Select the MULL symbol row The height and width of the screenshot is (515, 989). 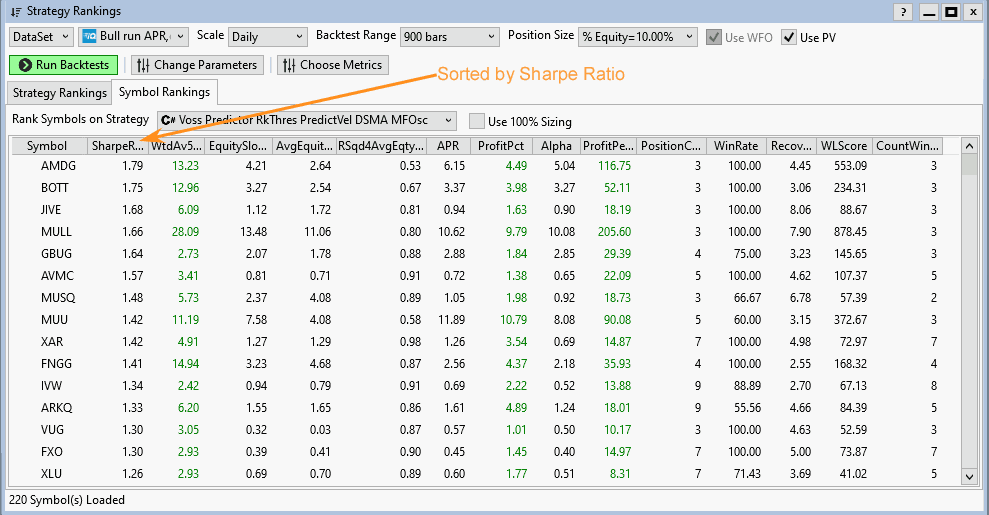coord(55,231)
